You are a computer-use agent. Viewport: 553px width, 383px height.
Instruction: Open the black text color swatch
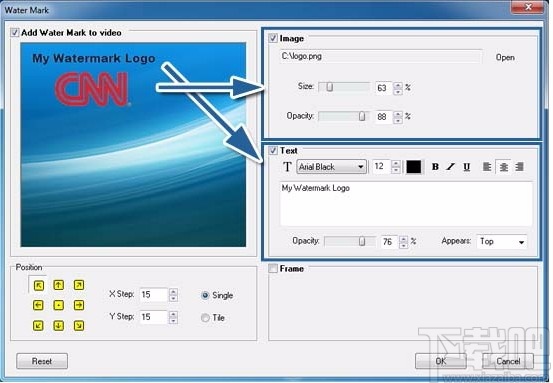tap(413, 167)
